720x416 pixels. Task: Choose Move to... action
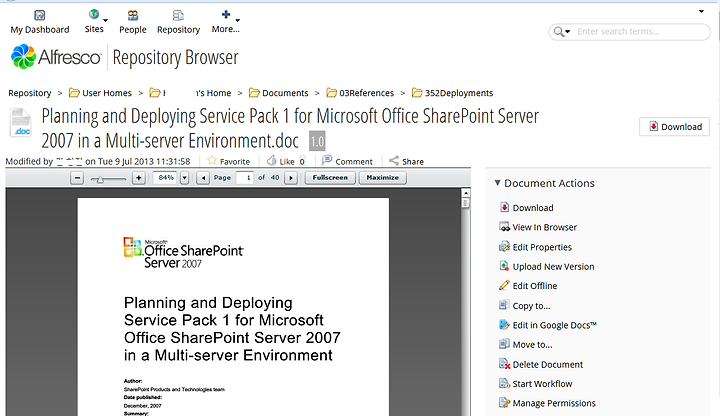point(526,344)
